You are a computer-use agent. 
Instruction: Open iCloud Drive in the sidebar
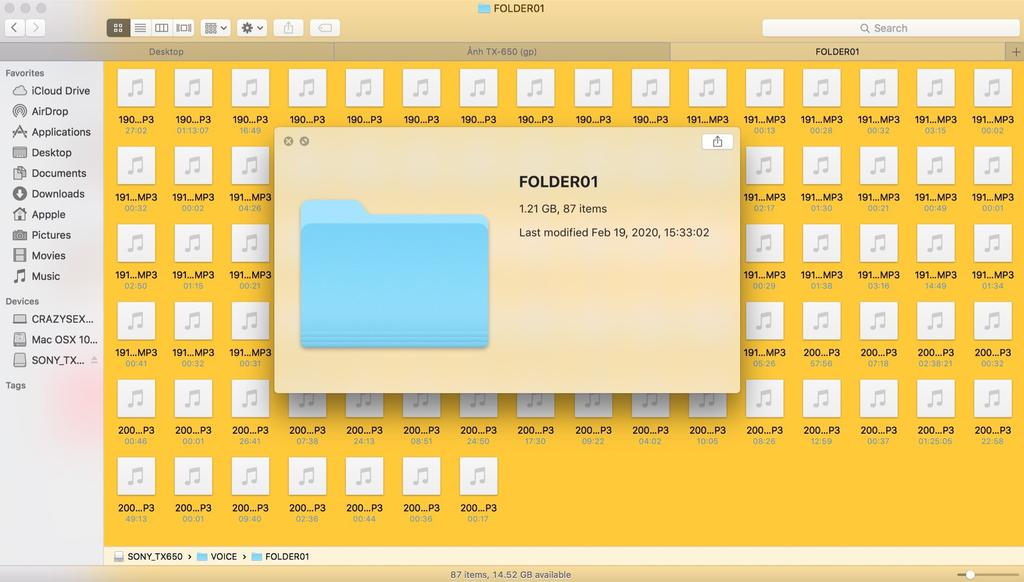(x=51, y=91)
